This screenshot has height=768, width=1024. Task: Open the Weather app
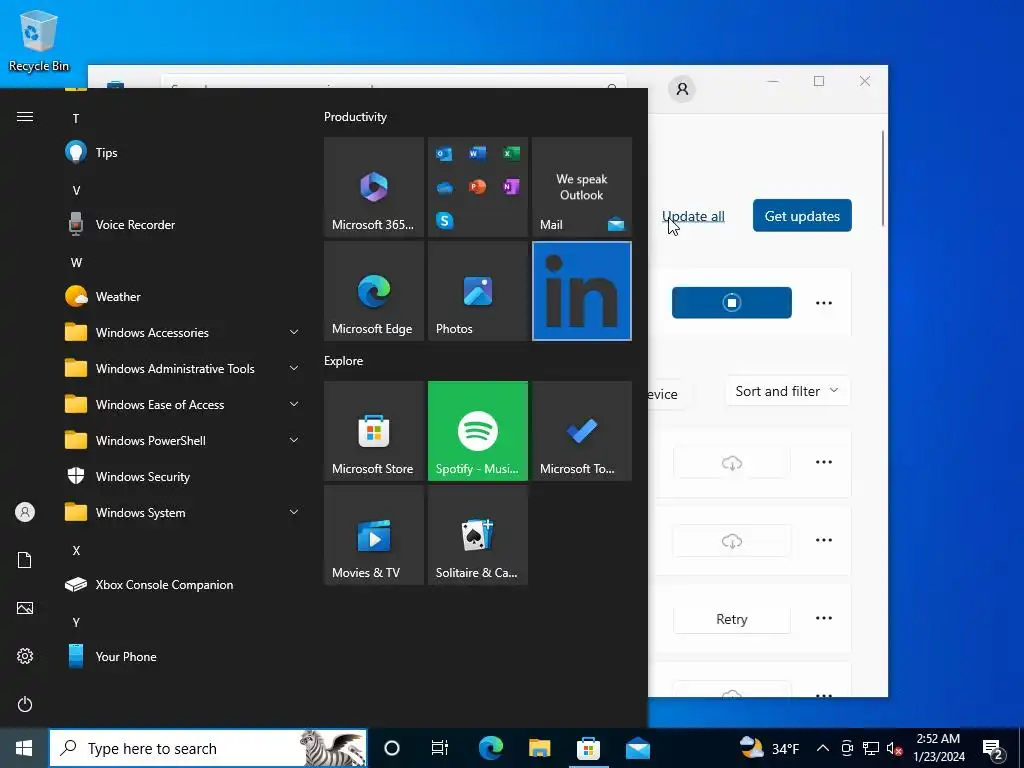pyautogui.click(x=183, y=296)
